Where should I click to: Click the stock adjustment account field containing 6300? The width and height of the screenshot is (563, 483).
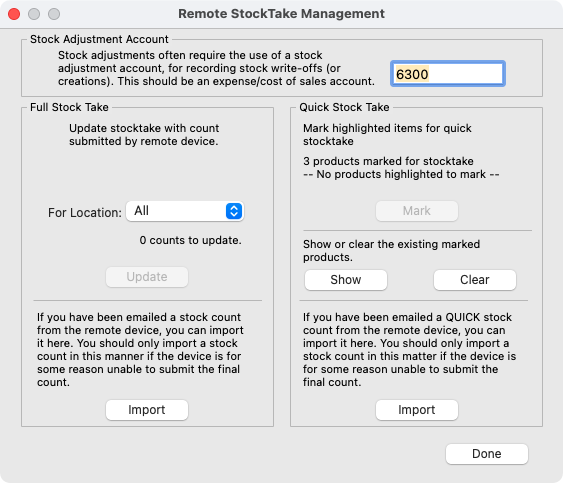(x=448, y=74)
